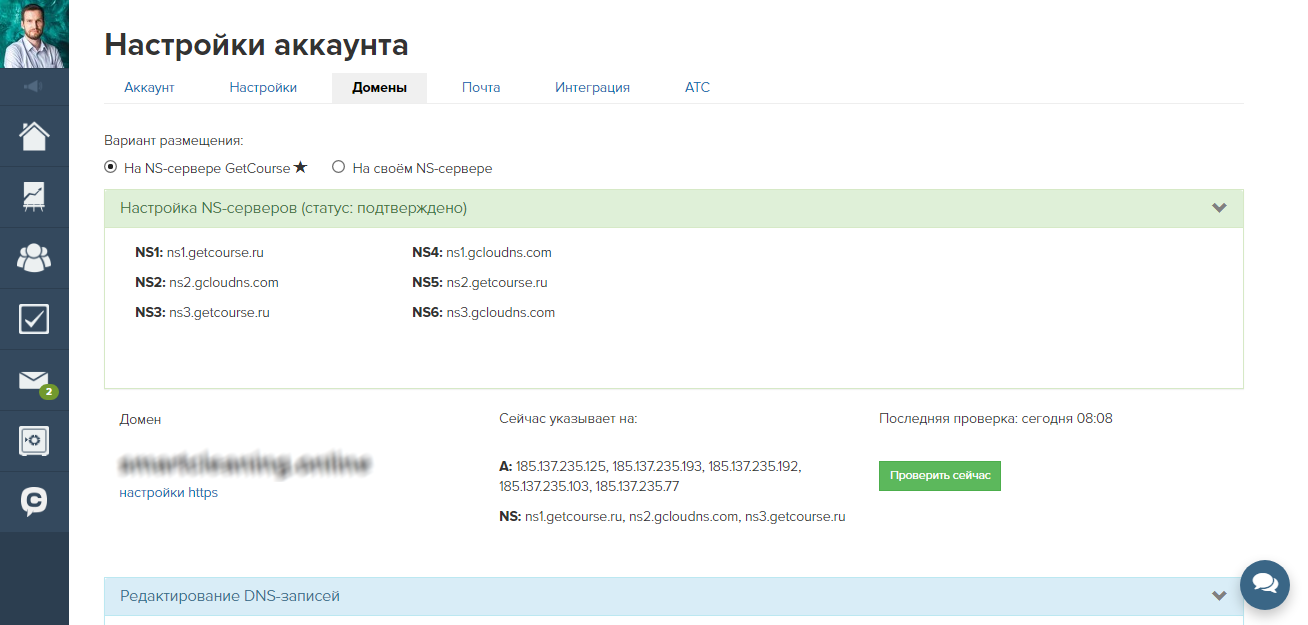Collapse the "Редактирование DNS-записей" panel chevron
The height and width of the screenshot is (625, 1308).
pos(1219,596)
